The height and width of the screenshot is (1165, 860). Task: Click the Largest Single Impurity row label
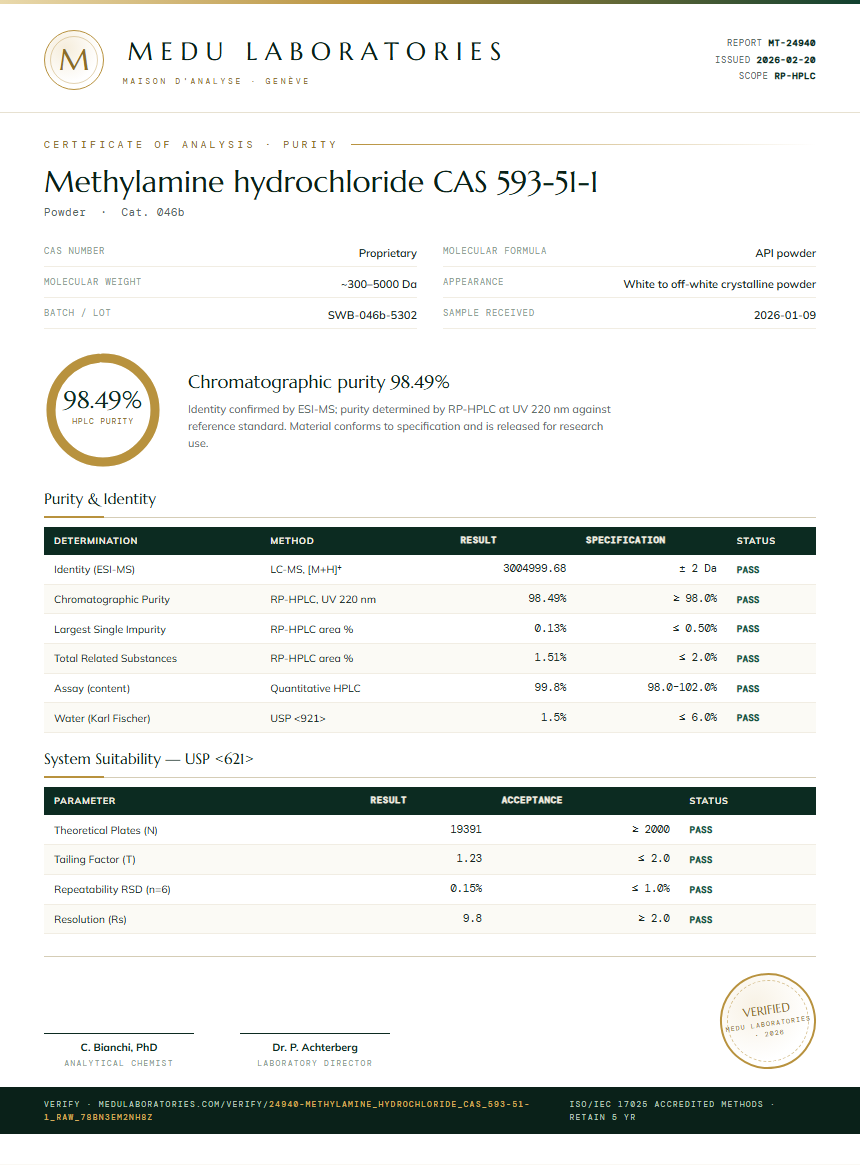click(109, 629)
